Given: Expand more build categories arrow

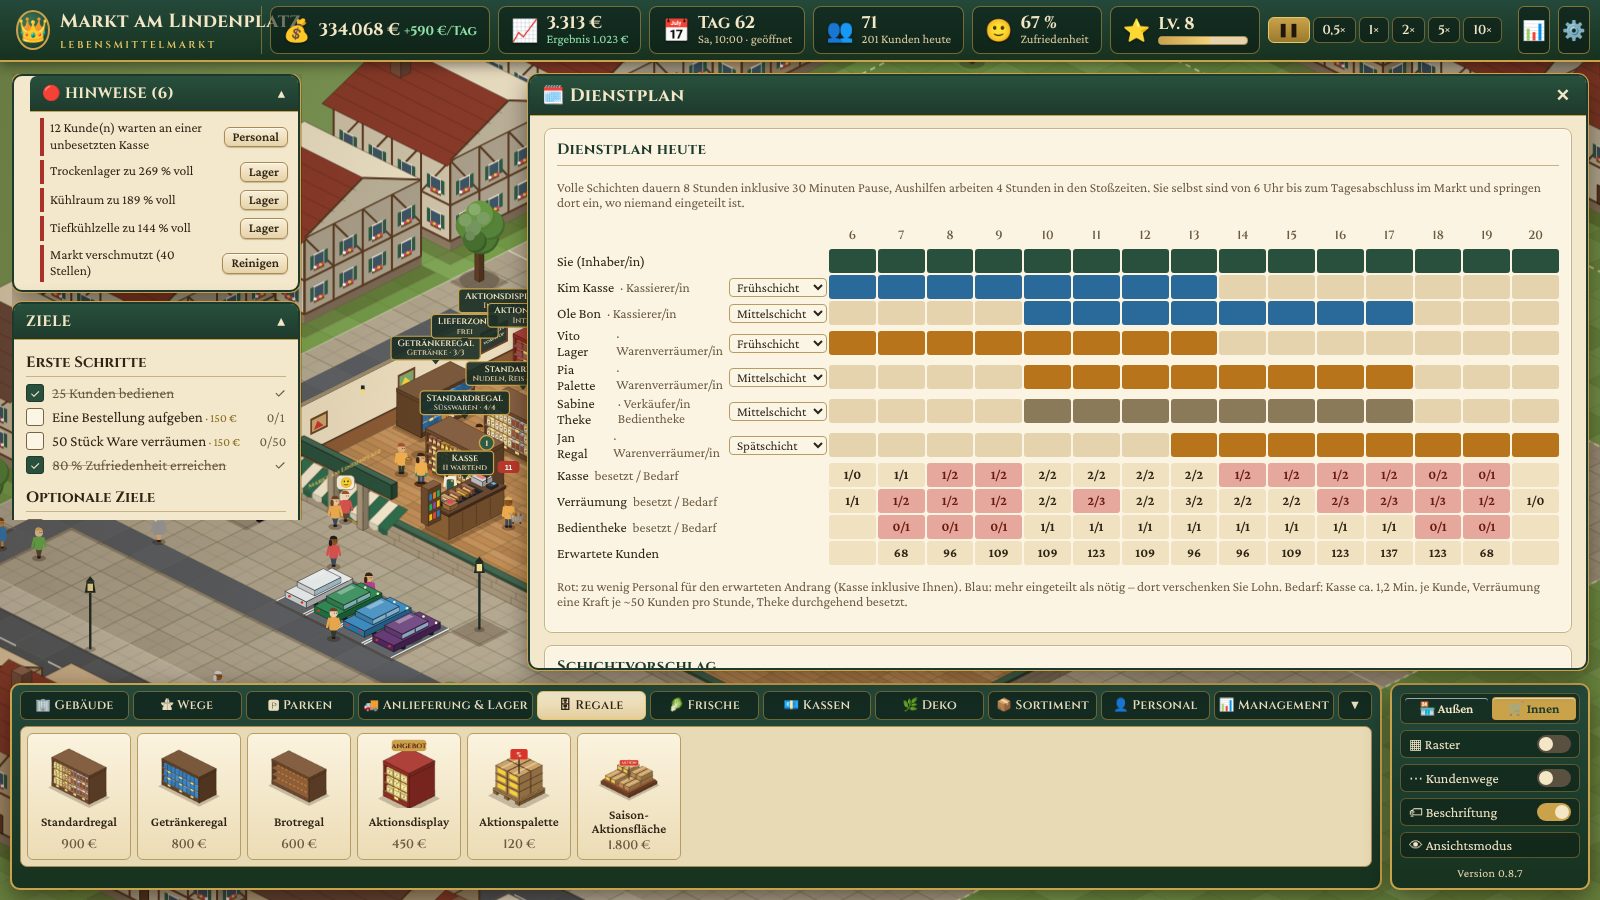Looking at the screenshot, I should point(1355,705).
